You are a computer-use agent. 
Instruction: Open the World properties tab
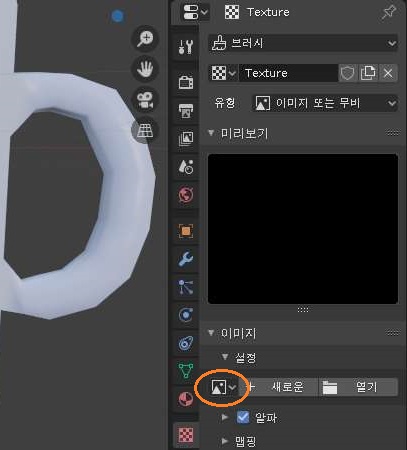[x=186, y=195]
